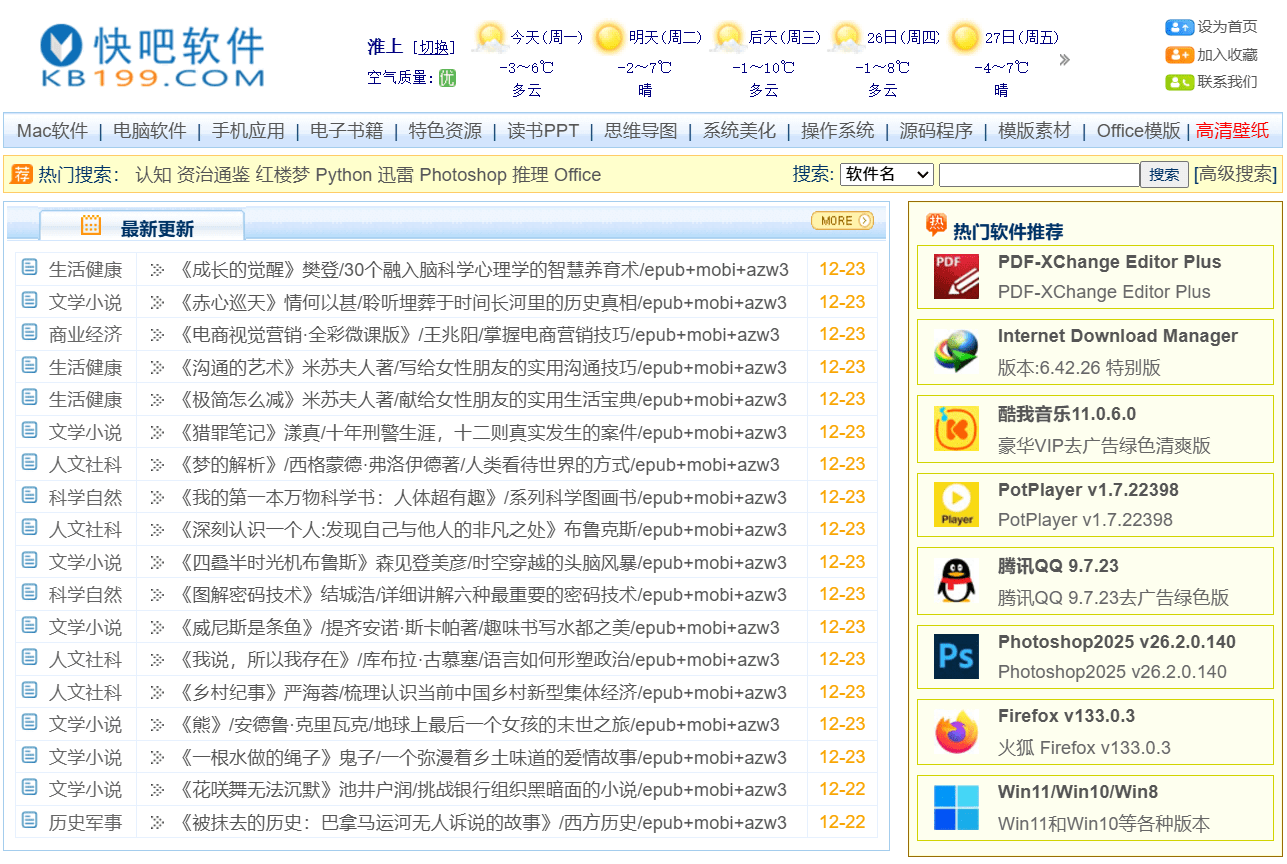The image size is (1287, 864).
Task: Click 切换 to change city
Action: click(x=434, y=47)
